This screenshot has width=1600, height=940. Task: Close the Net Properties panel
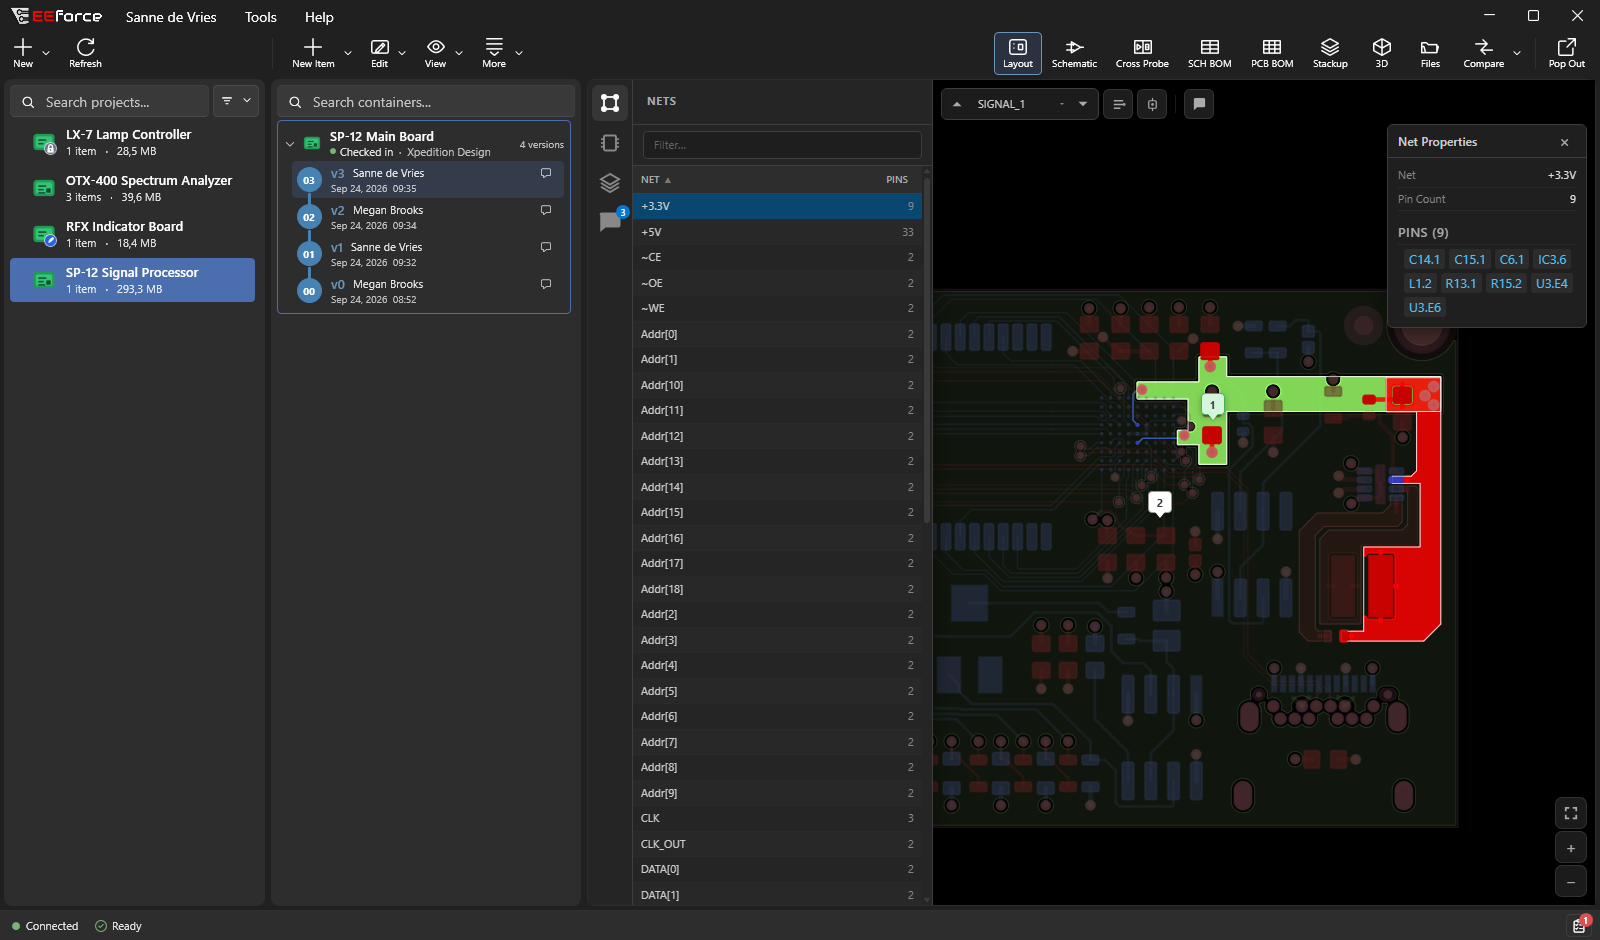(1565, 142)
